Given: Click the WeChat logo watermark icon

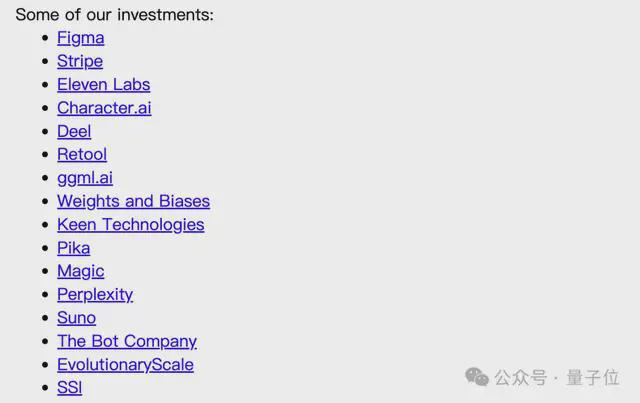Looking at the screenshot, I should coord(477,377).
